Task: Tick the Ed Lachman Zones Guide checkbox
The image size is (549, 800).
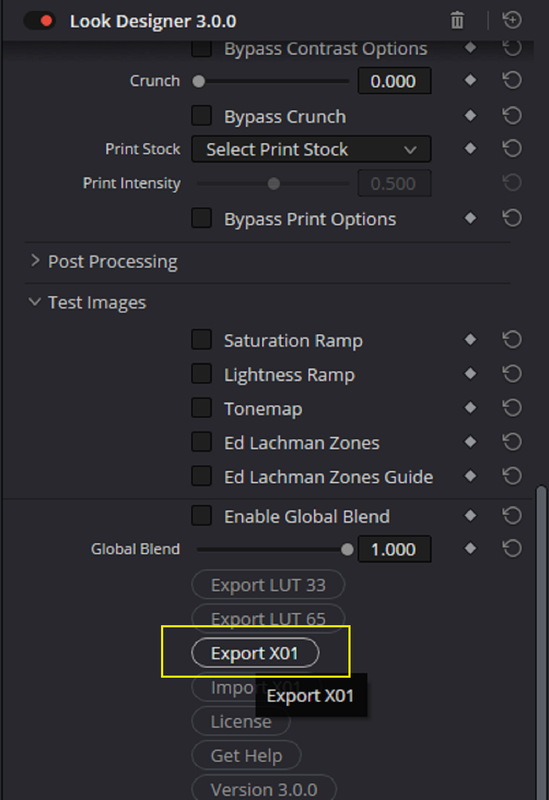Action: (x=202, y=476)
